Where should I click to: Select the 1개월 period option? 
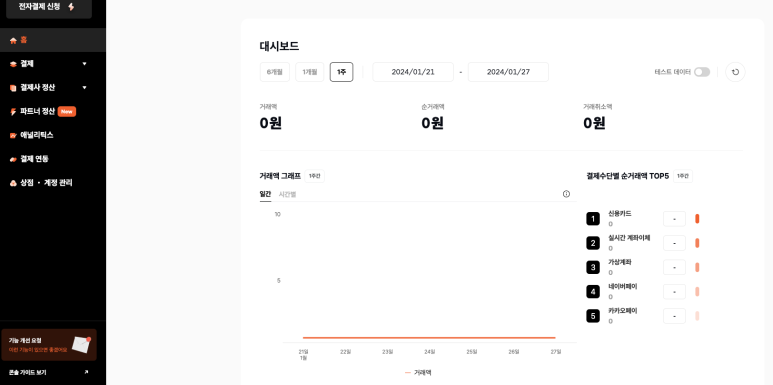coord(310,72)
